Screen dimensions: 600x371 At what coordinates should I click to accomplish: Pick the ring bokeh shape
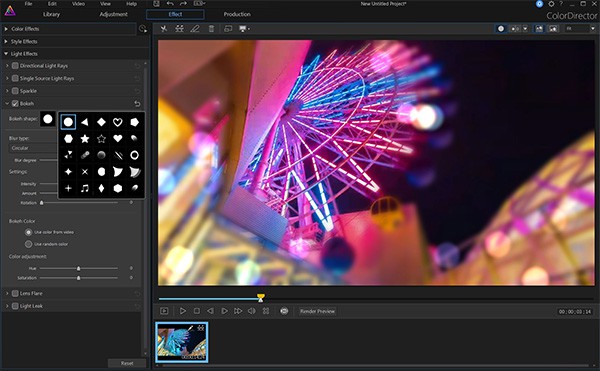[134, 155]
